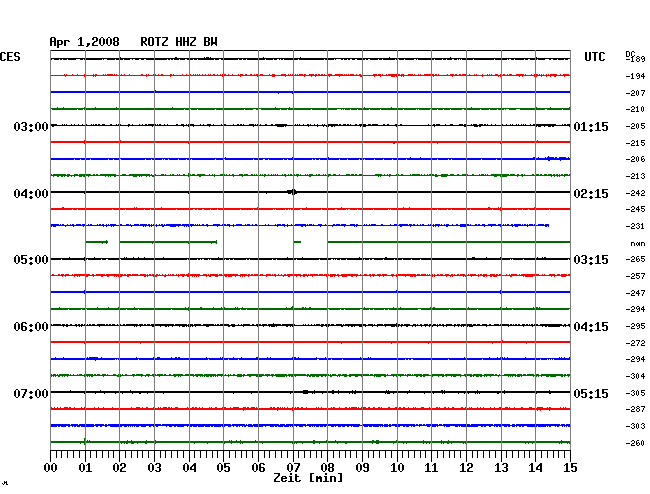Select the 04 minute axis label
Screen dimensions: 650x494
(189, 468)
